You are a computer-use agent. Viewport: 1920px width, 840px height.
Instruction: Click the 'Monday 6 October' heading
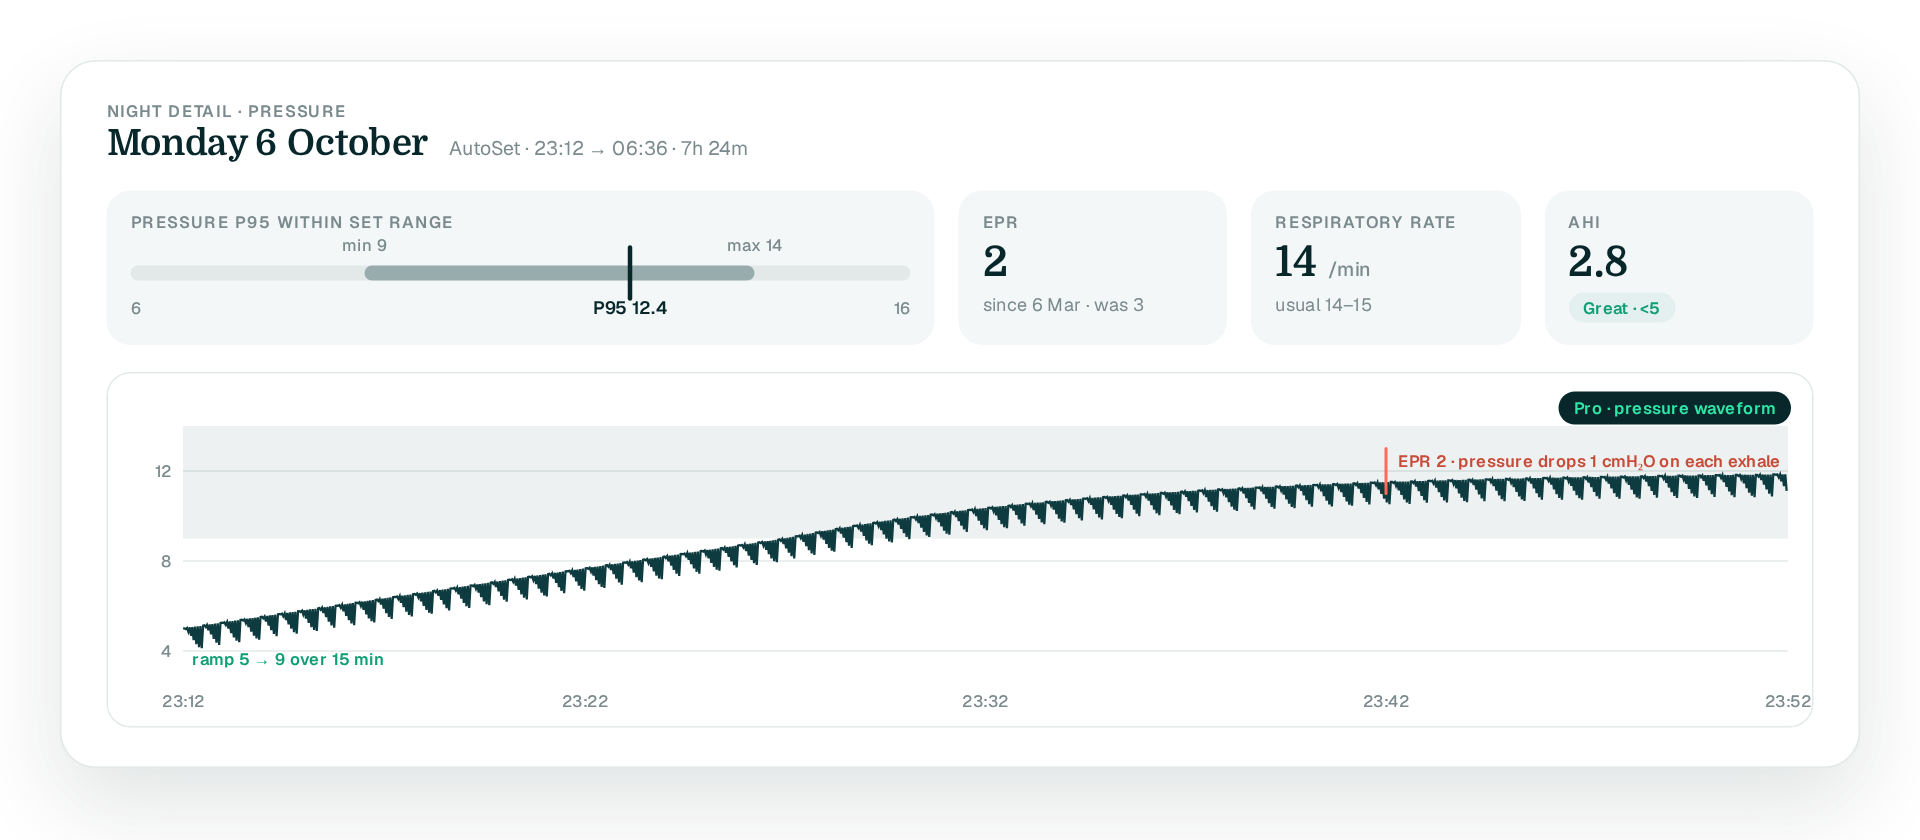(x=267, y=143)
